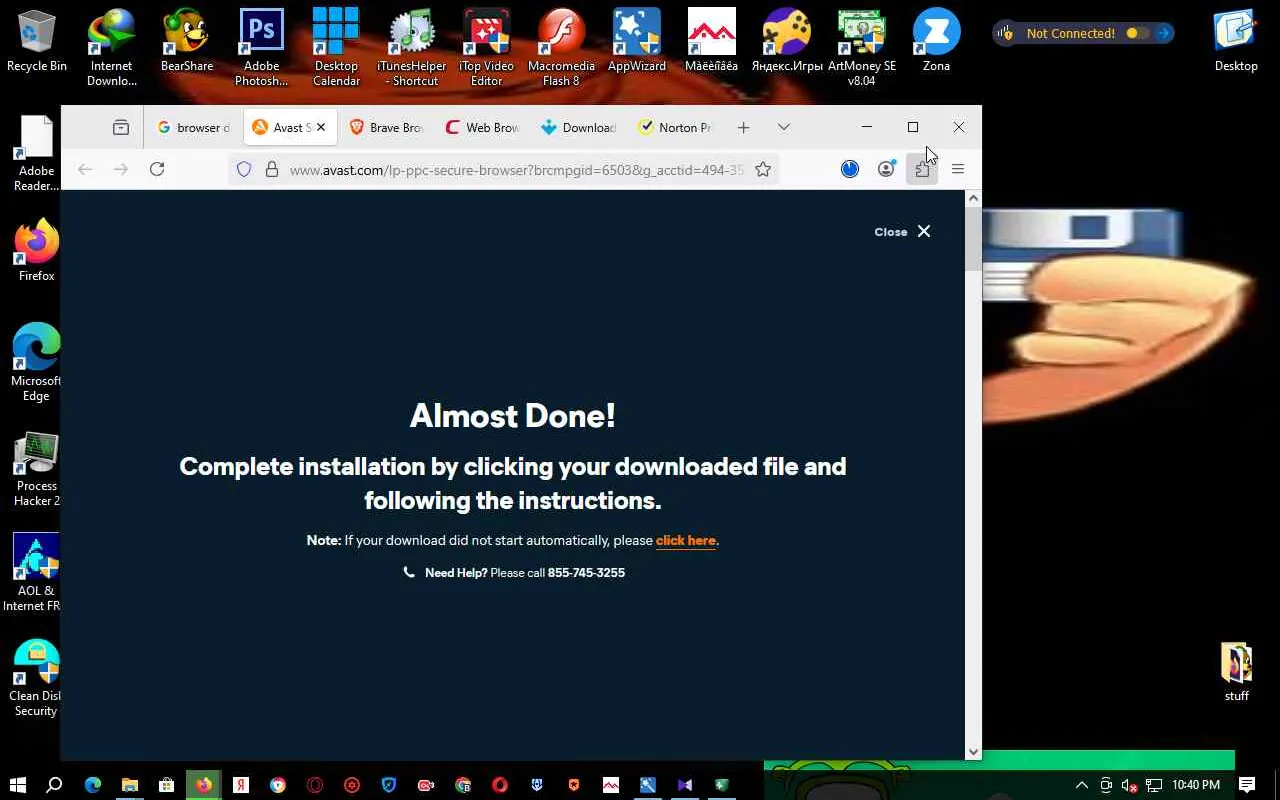
Task: Open the BearShare desktop shortcut
Action: coord(187,41)
